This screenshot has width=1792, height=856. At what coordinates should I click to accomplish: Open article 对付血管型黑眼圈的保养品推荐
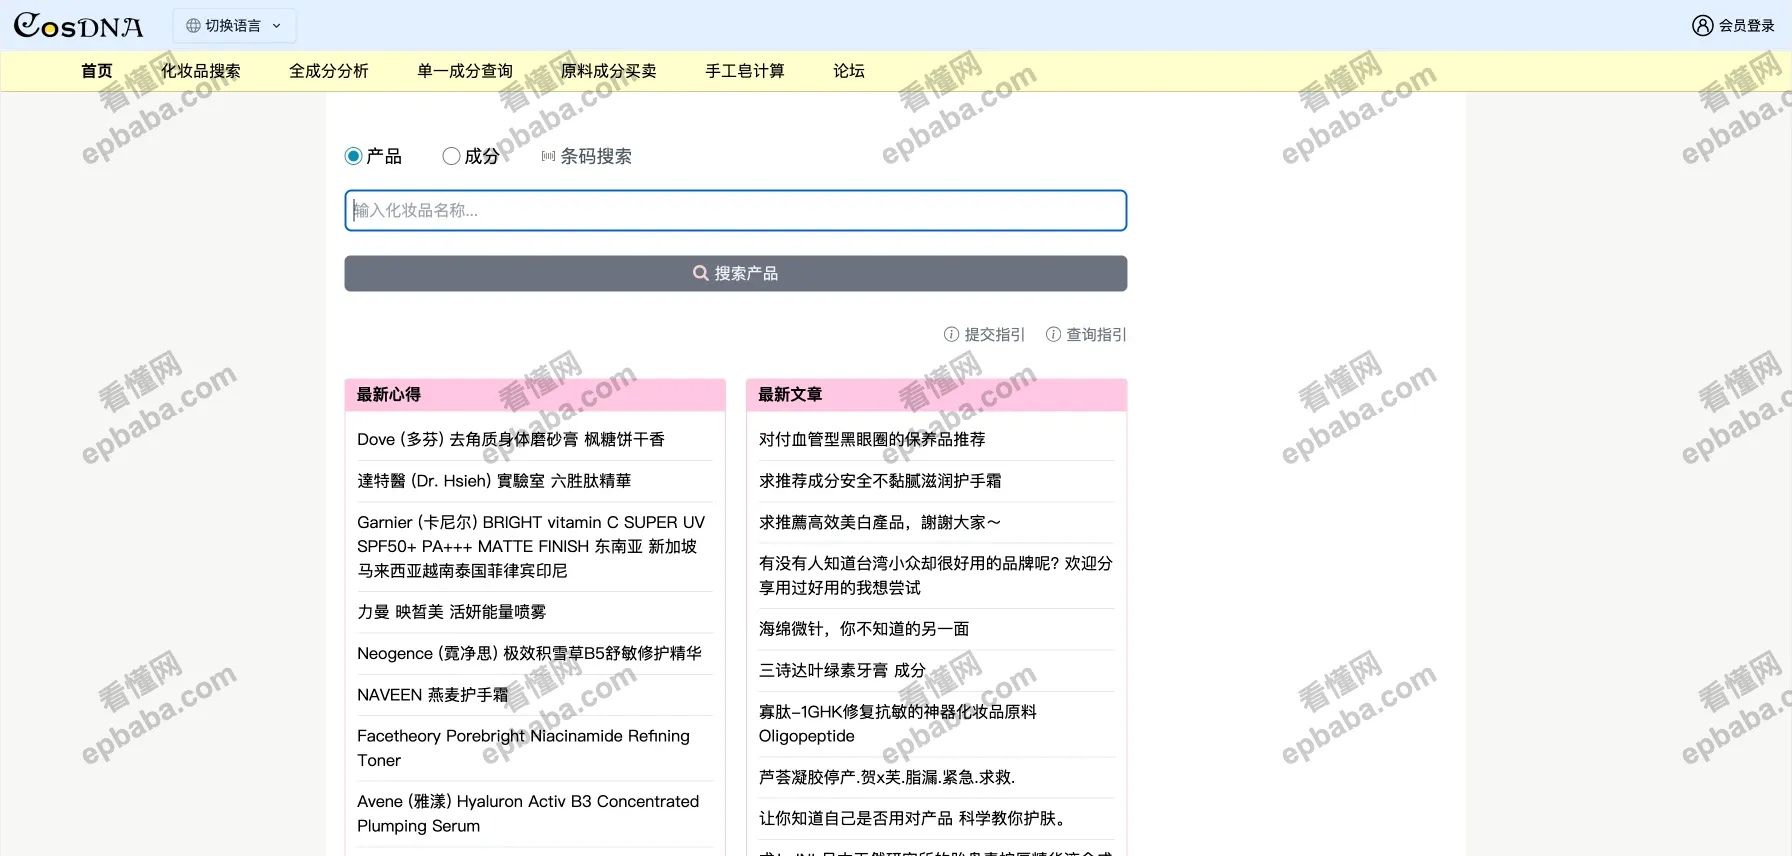tap(872, 440)
